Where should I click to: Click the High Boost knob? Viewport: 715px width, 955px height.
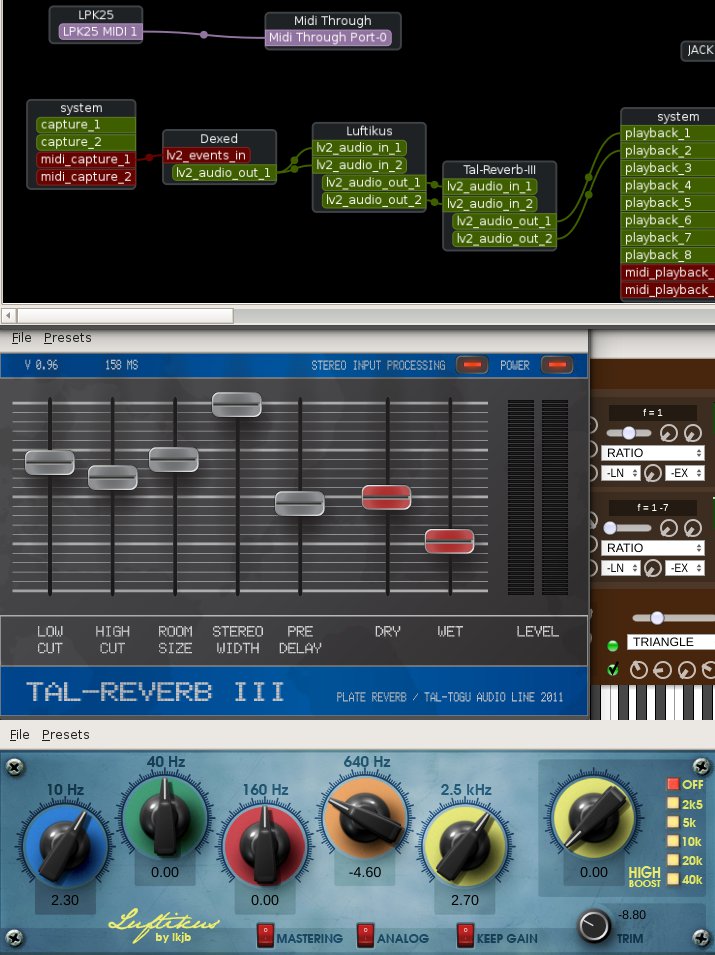593,814
